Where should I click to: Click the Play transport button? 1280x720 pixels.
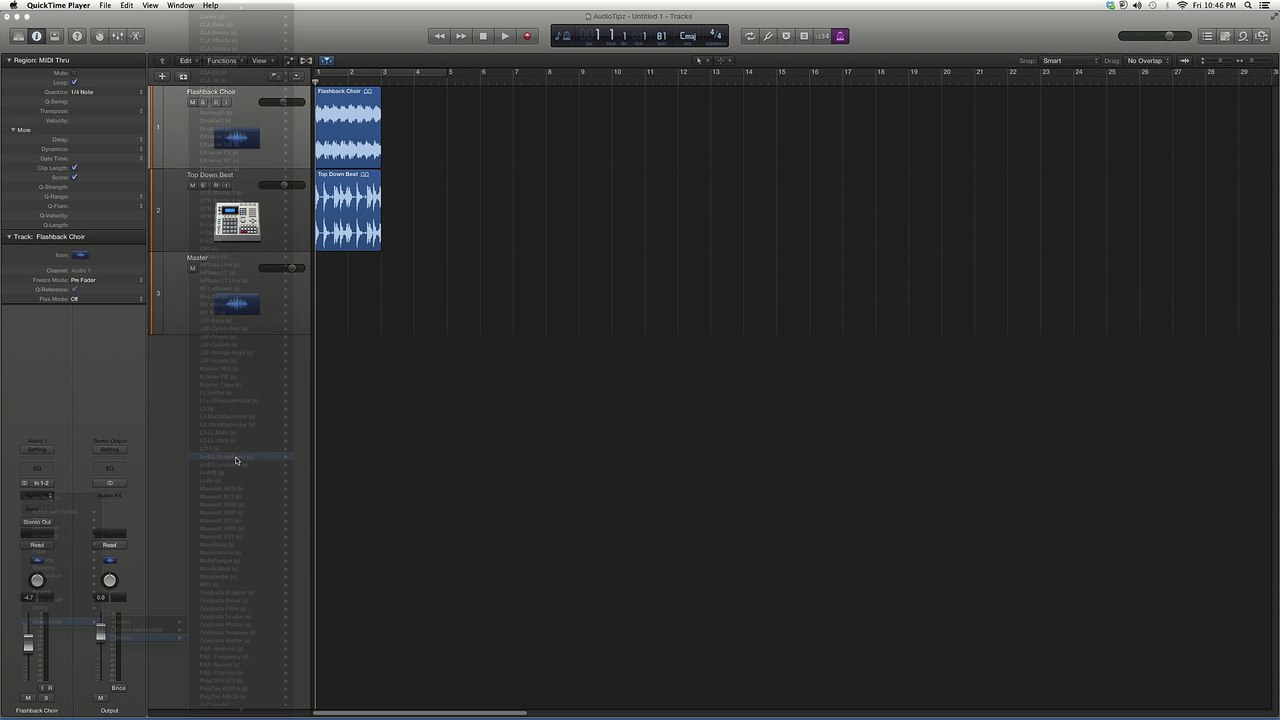pos(505,36)
